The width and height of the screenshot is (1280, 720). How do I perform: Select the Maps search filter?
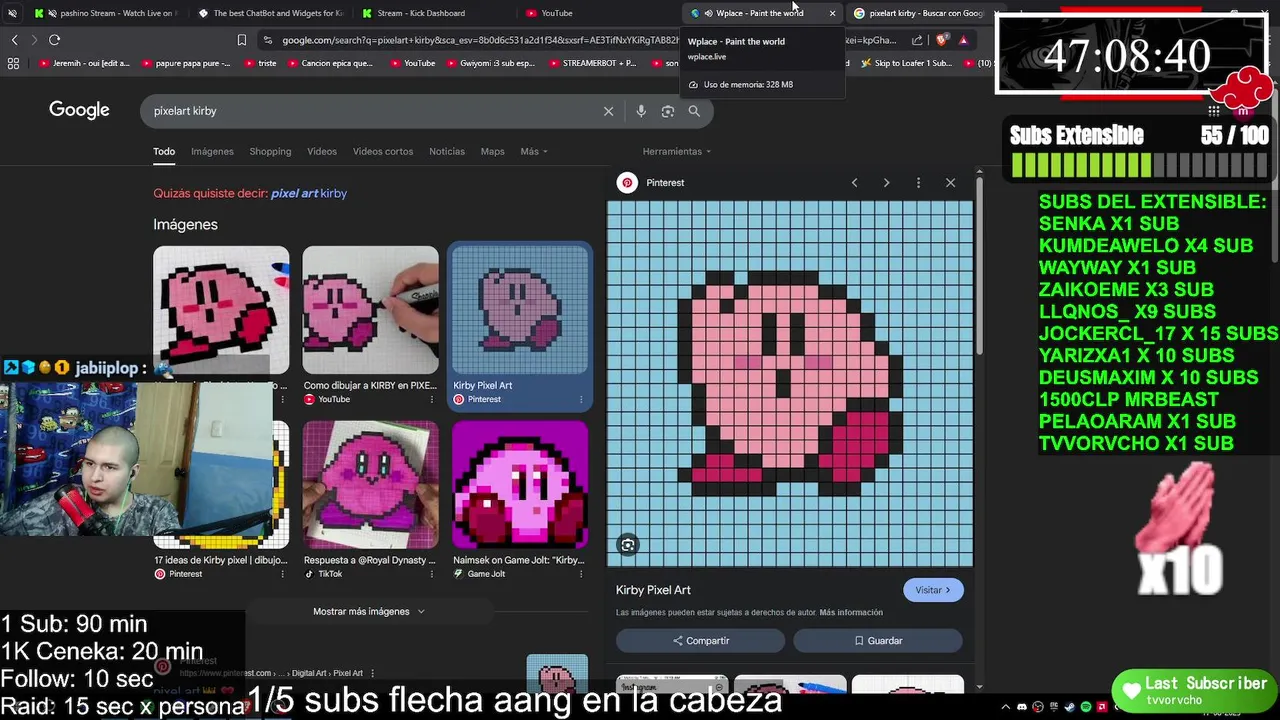tap(492, 152)
